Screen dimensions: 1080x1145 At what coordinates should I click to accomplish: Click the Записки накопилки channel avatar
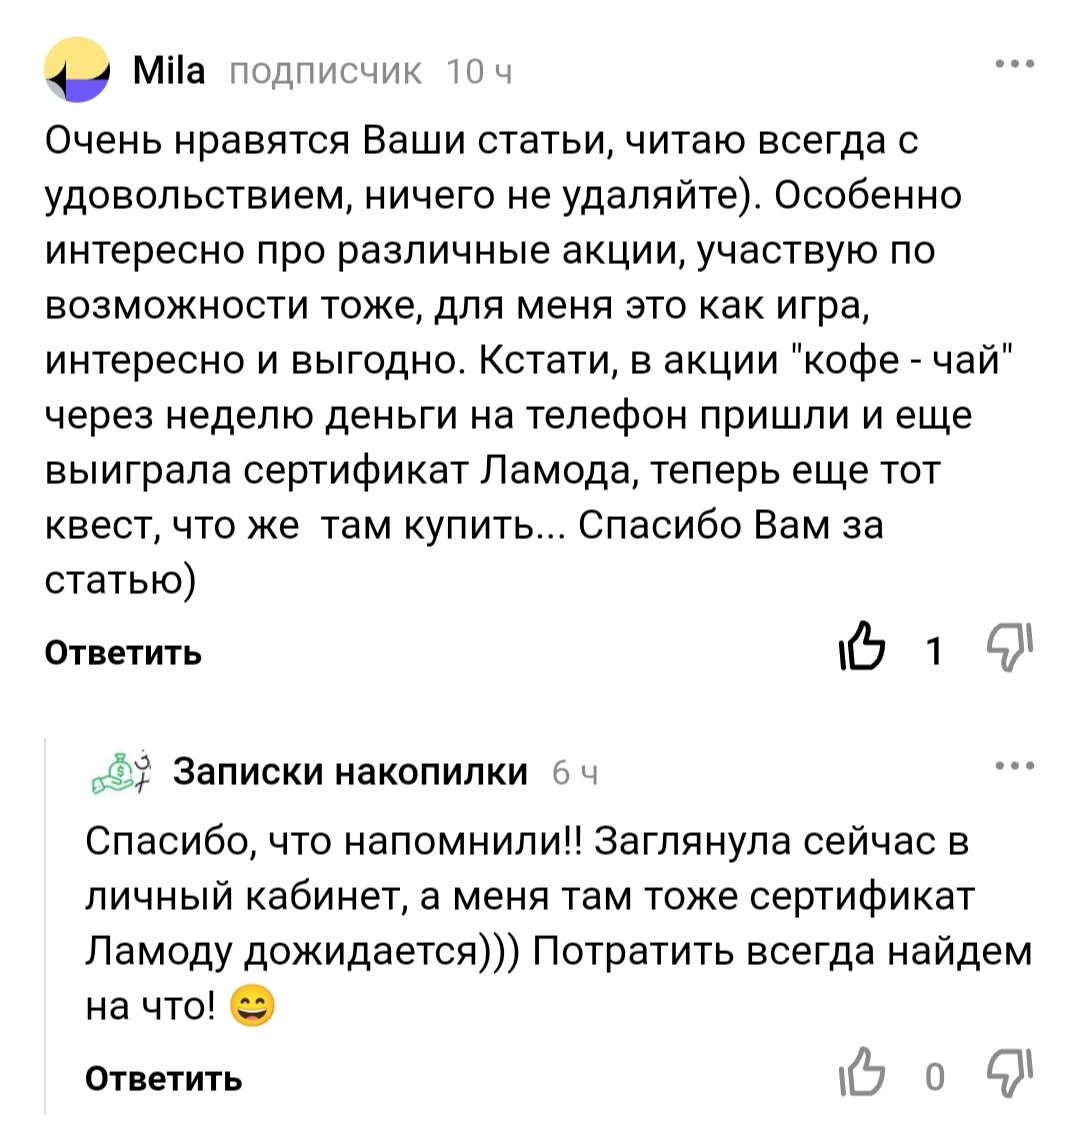[122, 772]
